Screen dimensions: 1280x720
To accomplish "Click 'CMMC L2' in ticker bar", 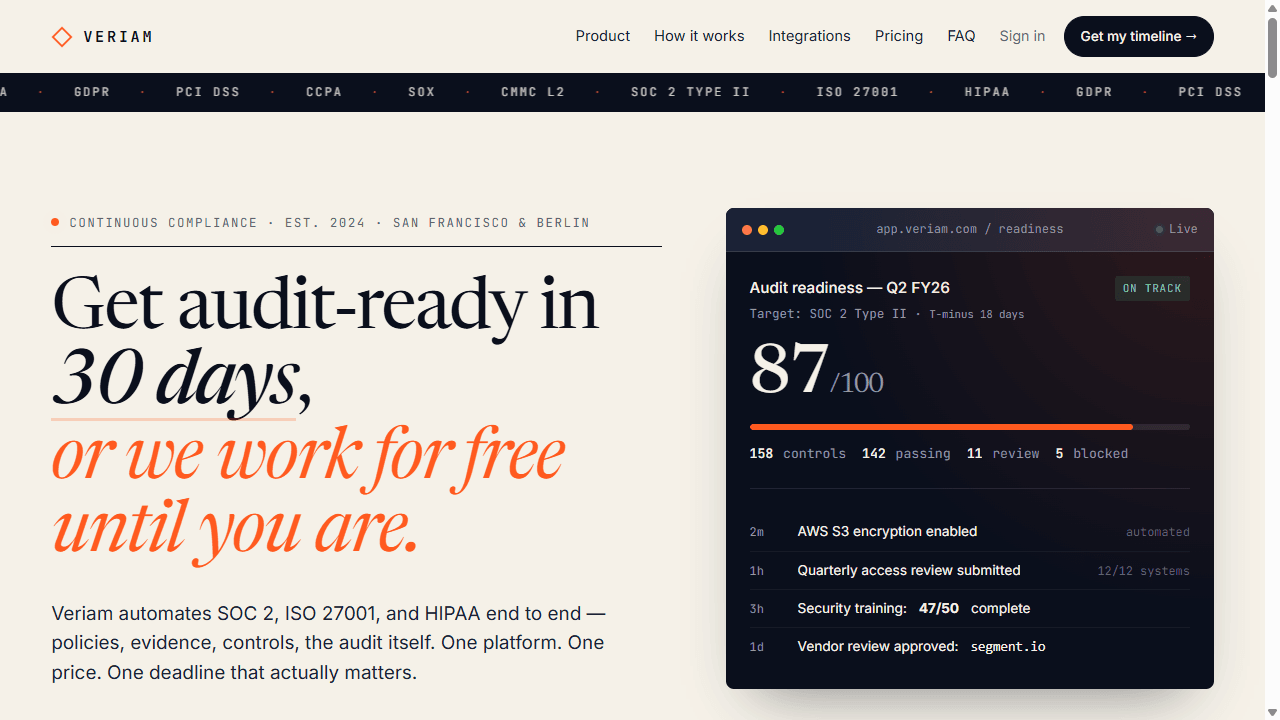I will 533,92.
